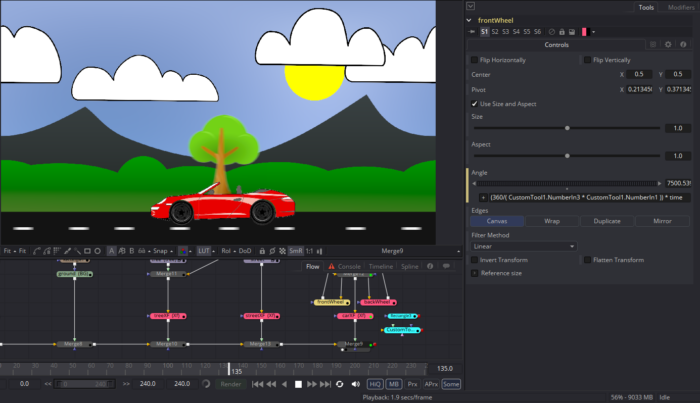Switch to the Modifiers tab

point(681,7)
